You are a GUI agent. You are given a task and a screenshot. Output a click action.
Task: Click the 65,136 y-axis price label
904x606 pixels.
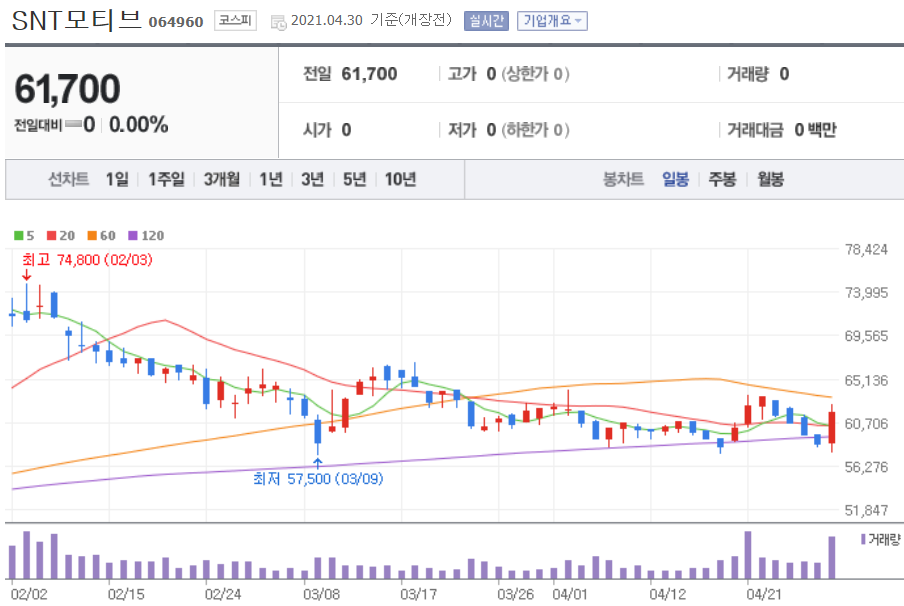click(866, 381)
